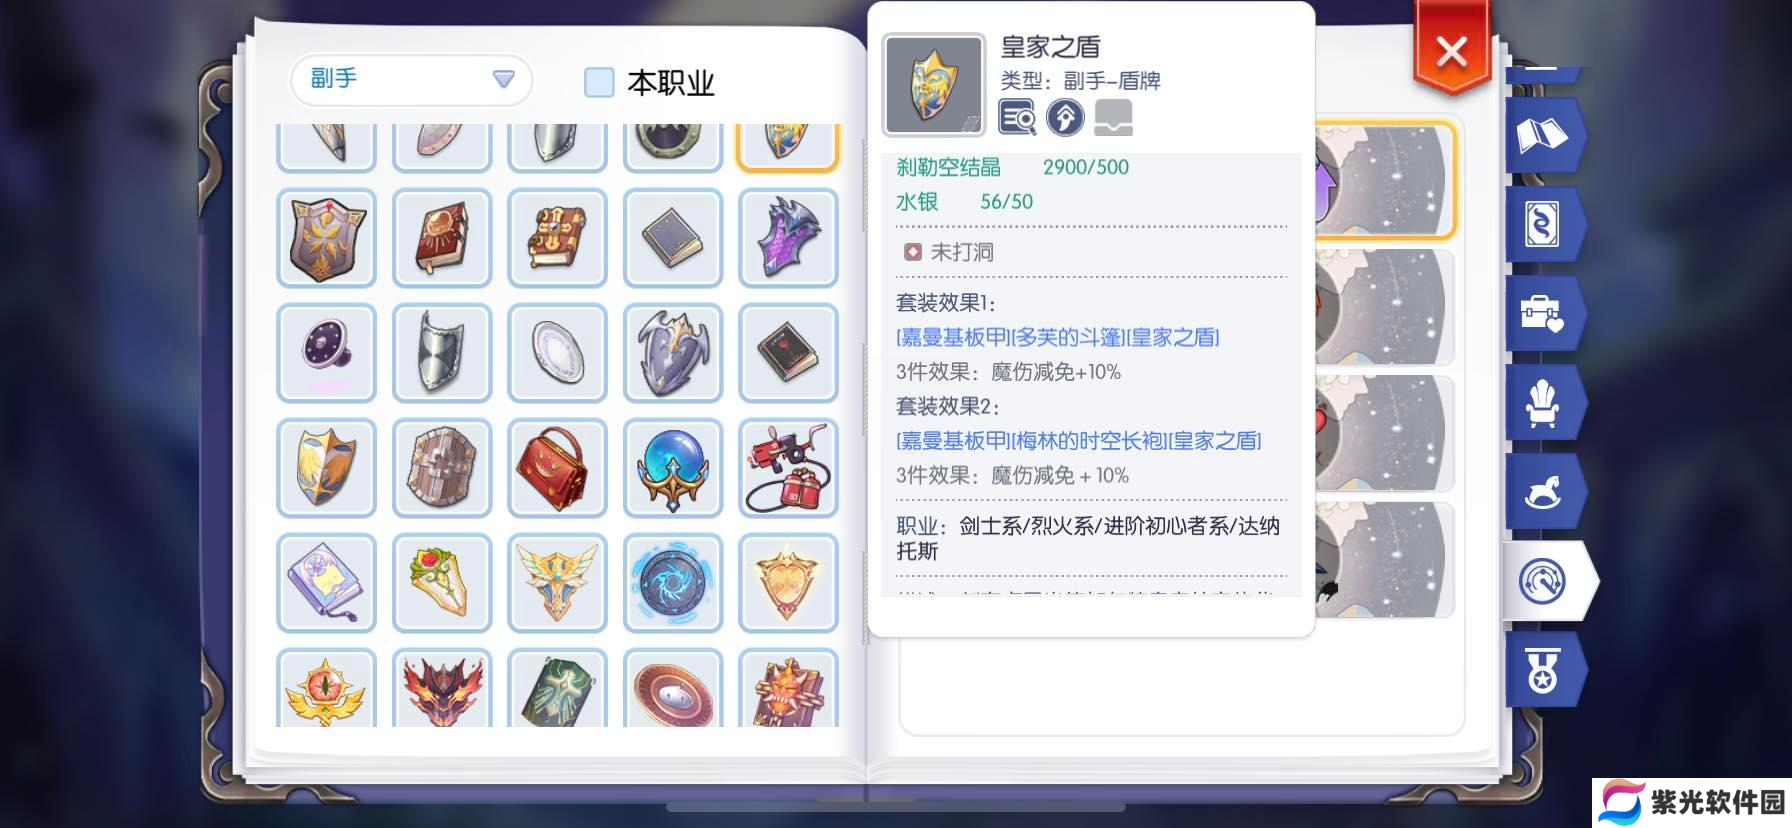Viewport: 1792px width, 828px height.
Task: Enable the 本职业 checkbox
Action: 599,82
